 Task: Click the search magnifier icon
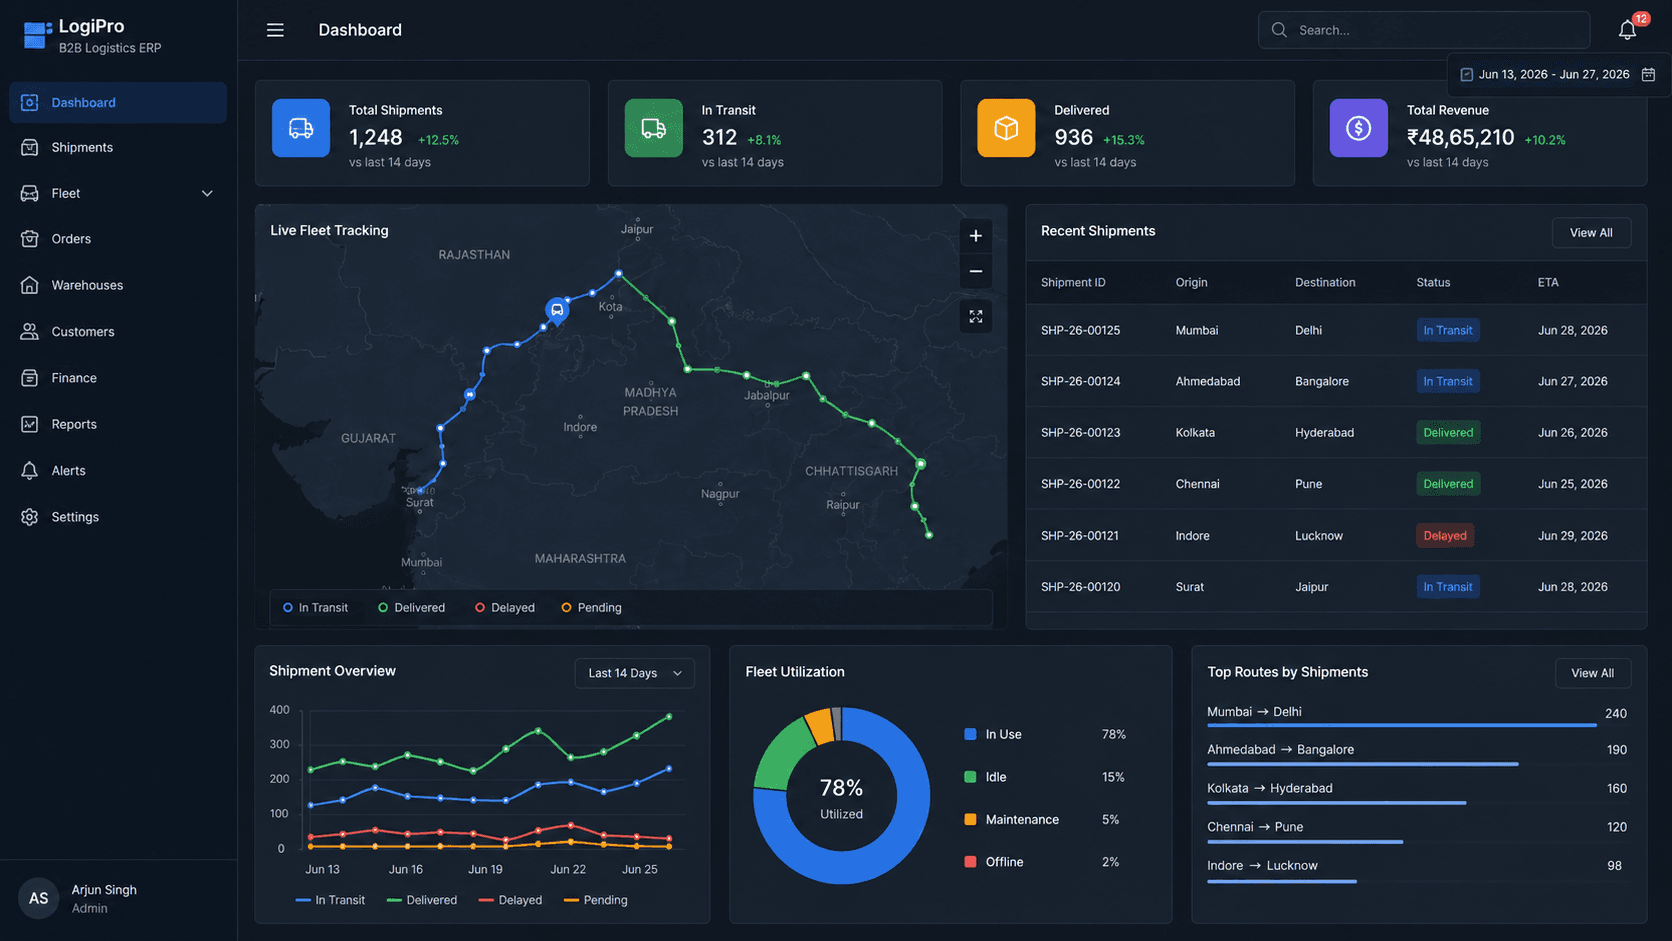(1279, 30)
